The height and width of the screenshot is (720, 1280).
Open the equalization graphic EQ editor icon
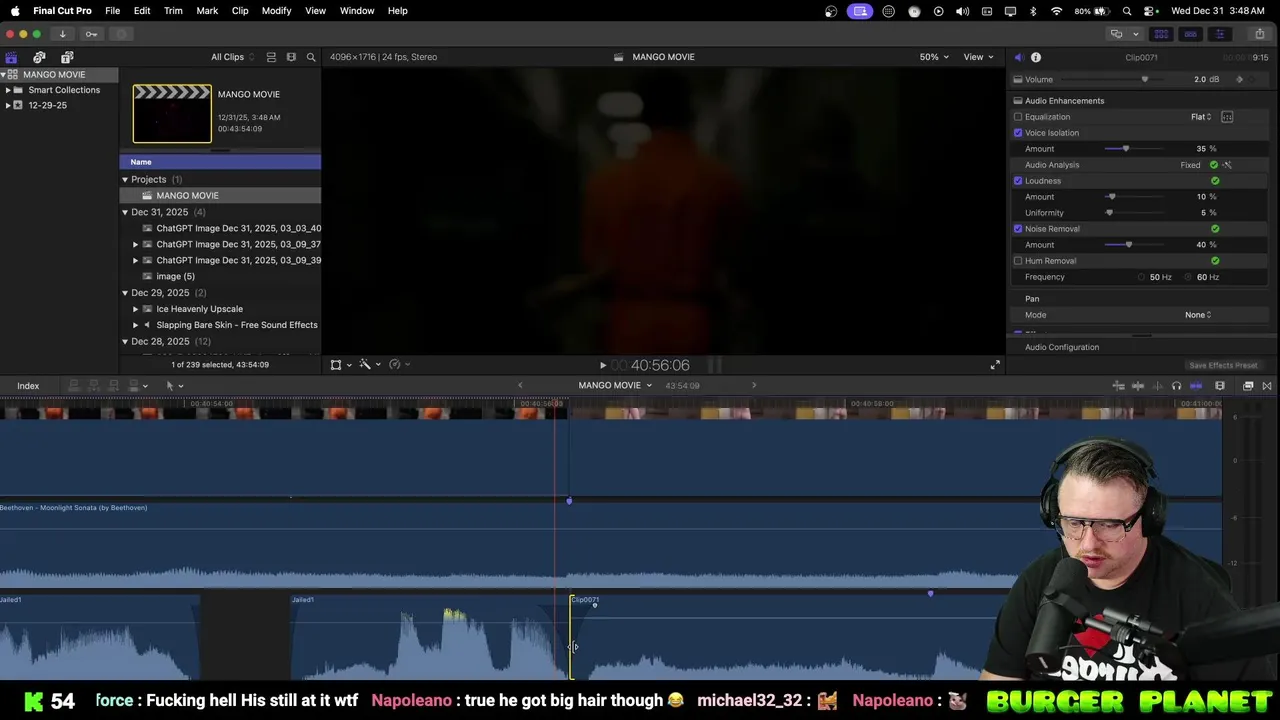click(x=1227, y=117)
